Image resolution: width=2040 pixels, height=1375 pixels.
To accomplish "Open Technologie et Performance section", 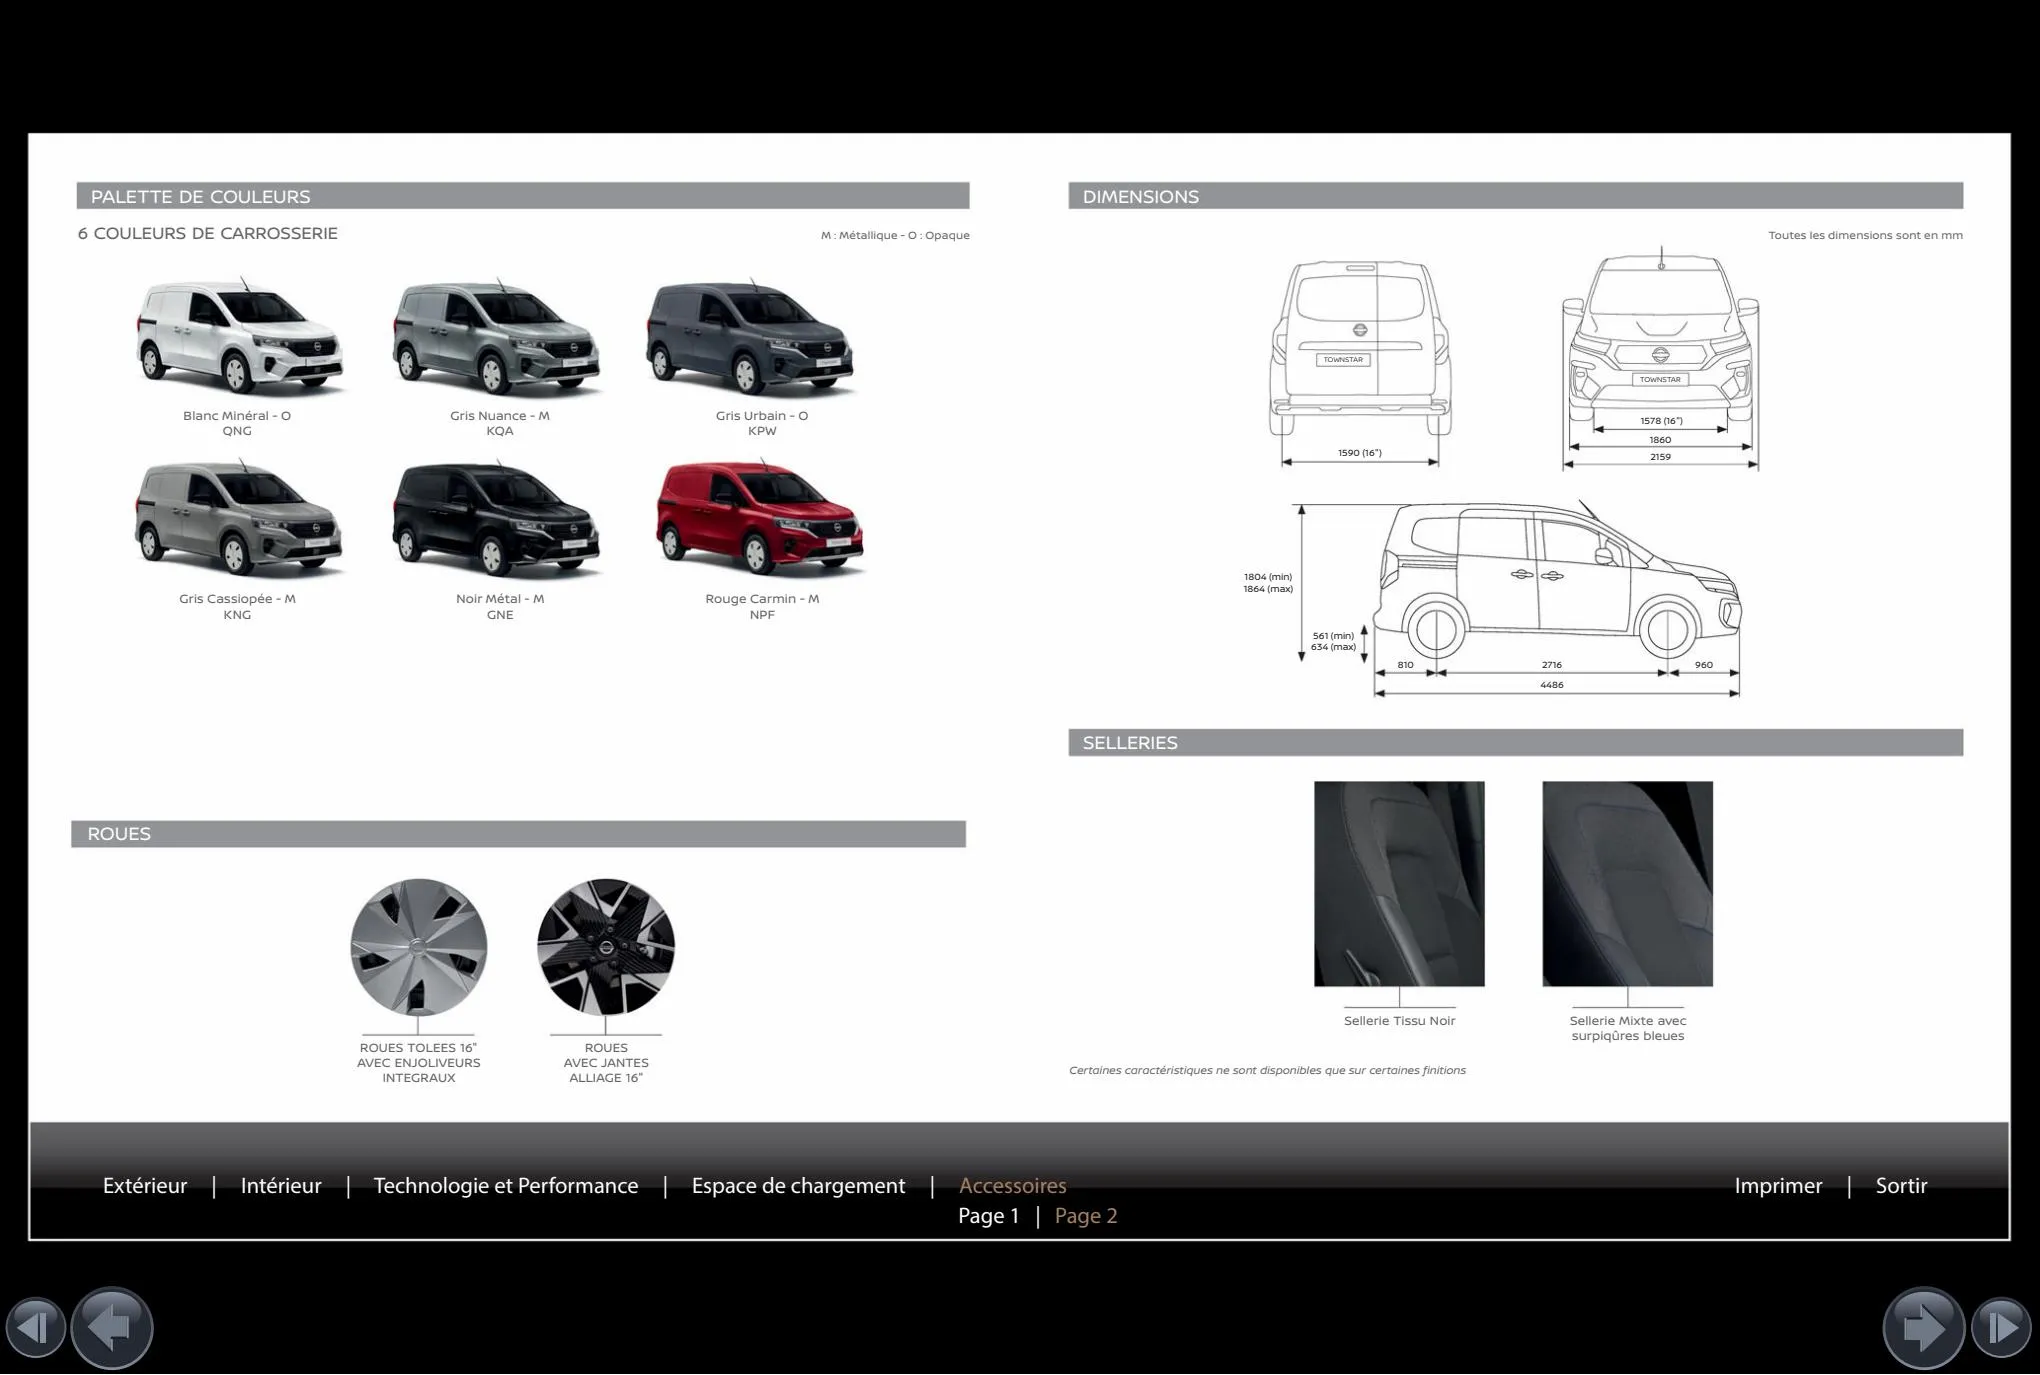I will (x=506, y=1186).
